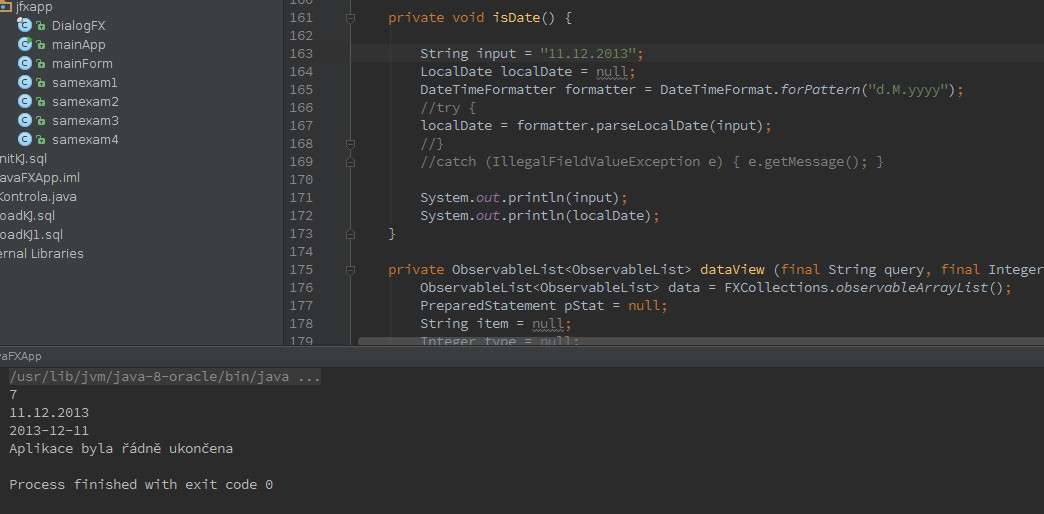The height and width of the screenshot is (514, 1044).
Task: Select the Kontrola.java file in the tree
Action: click(38, 197)
